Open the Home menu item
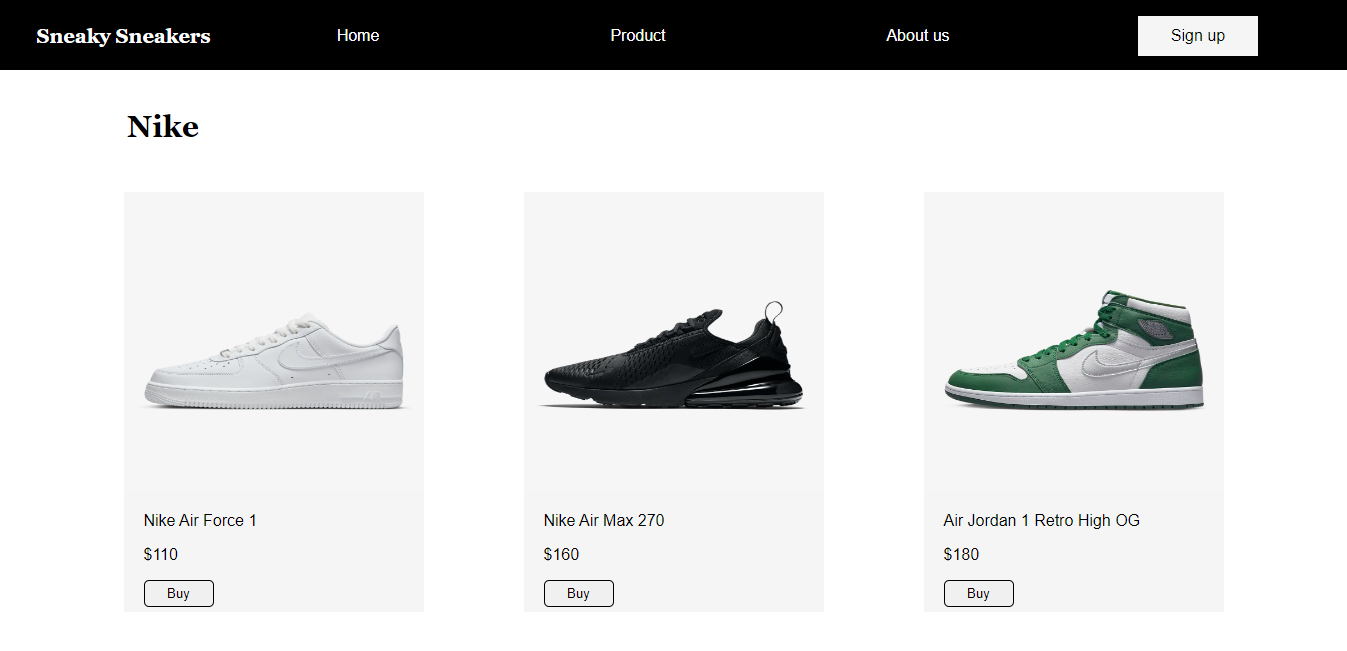 358,35
